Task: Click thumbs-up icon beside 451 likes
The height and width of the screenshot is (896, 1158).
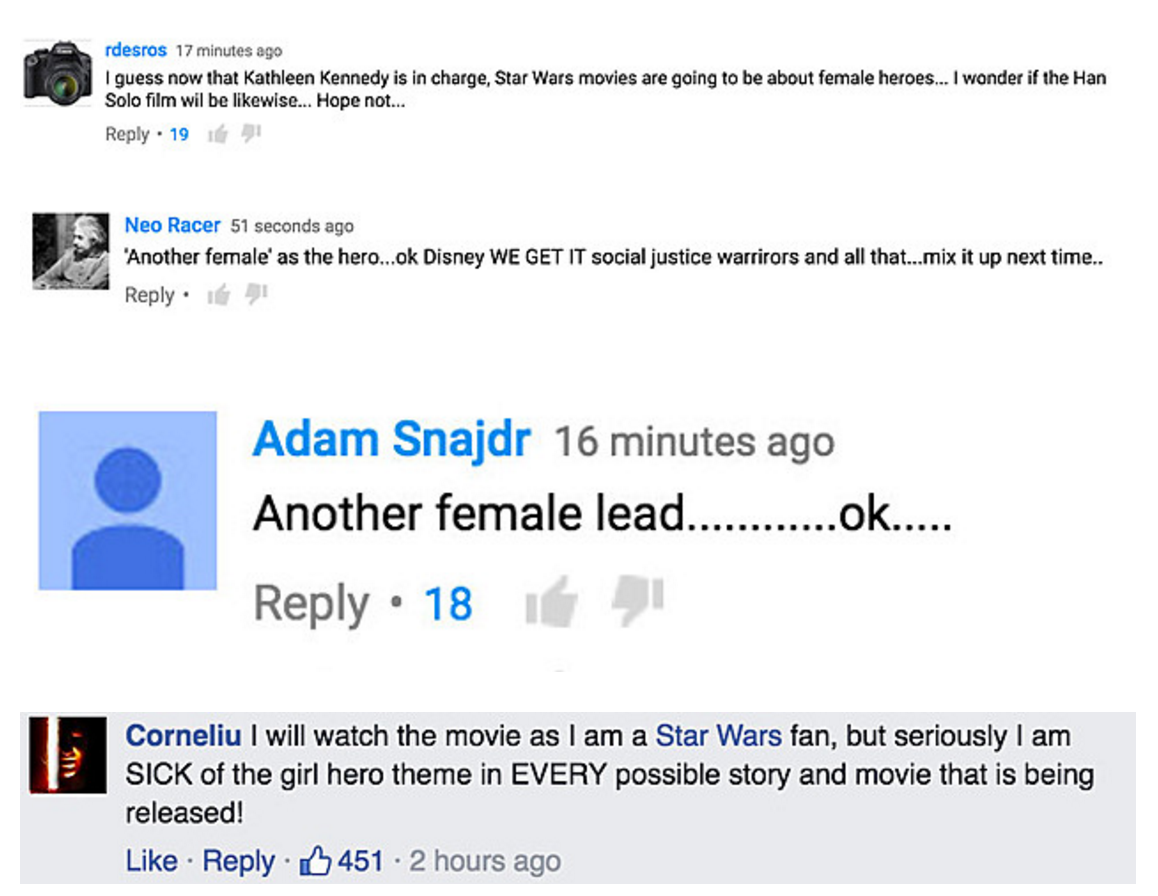Action: point(316,861)
